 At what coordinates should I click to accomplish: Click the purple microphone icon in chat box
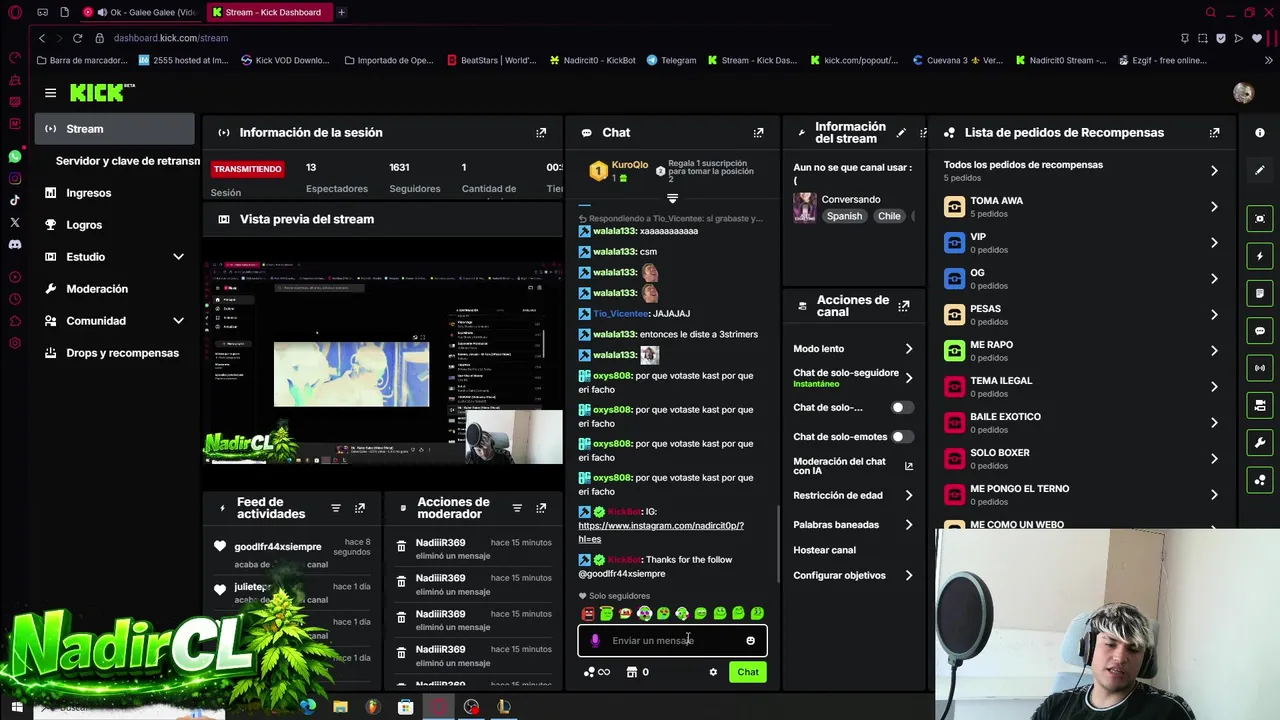(x=595, y=641)
